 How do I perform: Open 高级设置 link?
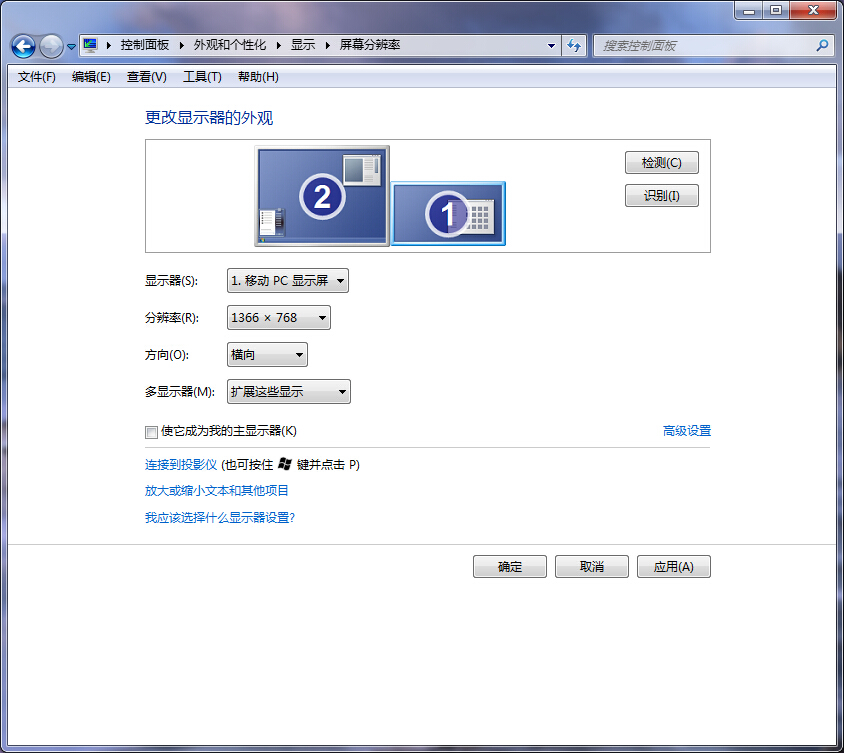(x=687, y=431)
